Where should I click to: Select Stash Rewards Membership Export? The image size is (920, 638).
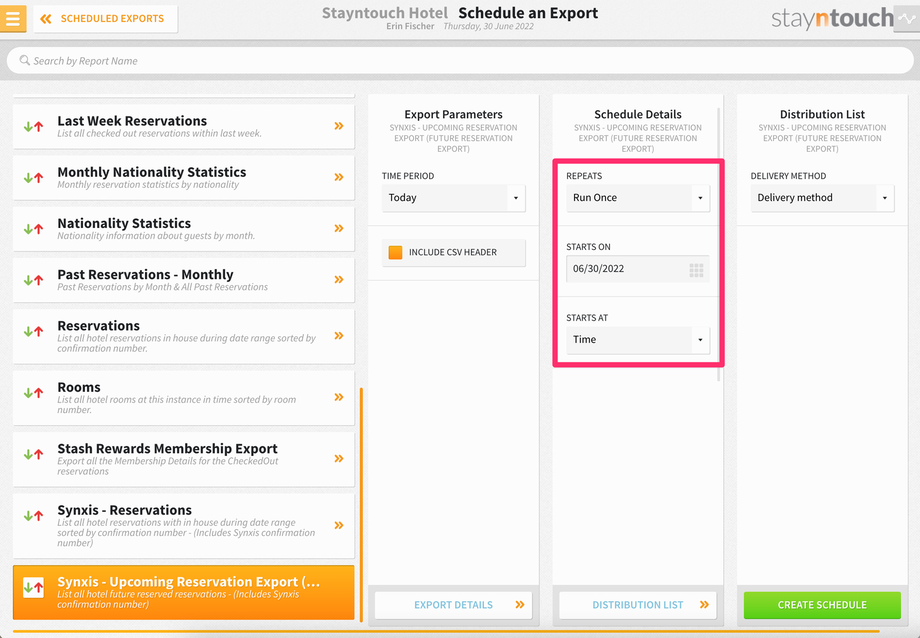184,459
